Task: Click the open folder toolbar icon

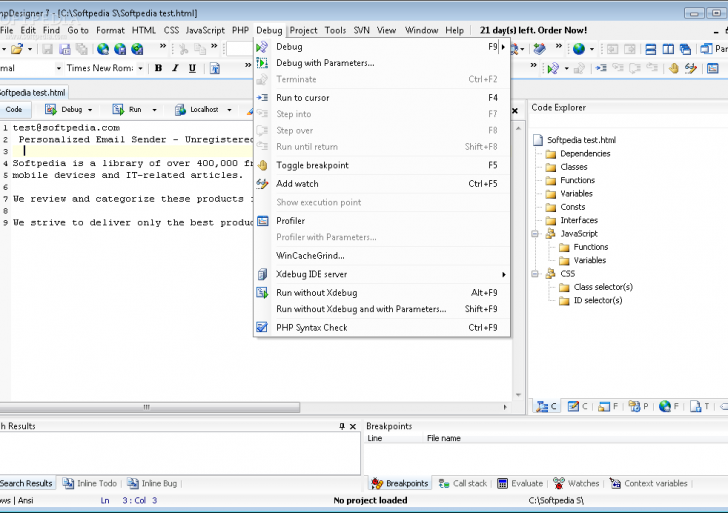Action: 16,48
